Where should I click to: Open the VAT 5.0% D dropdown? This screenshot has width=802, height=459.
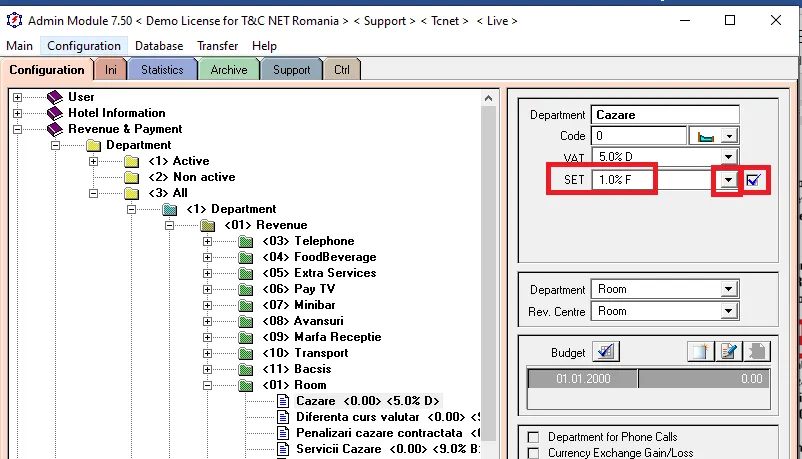tap(728, 157)
